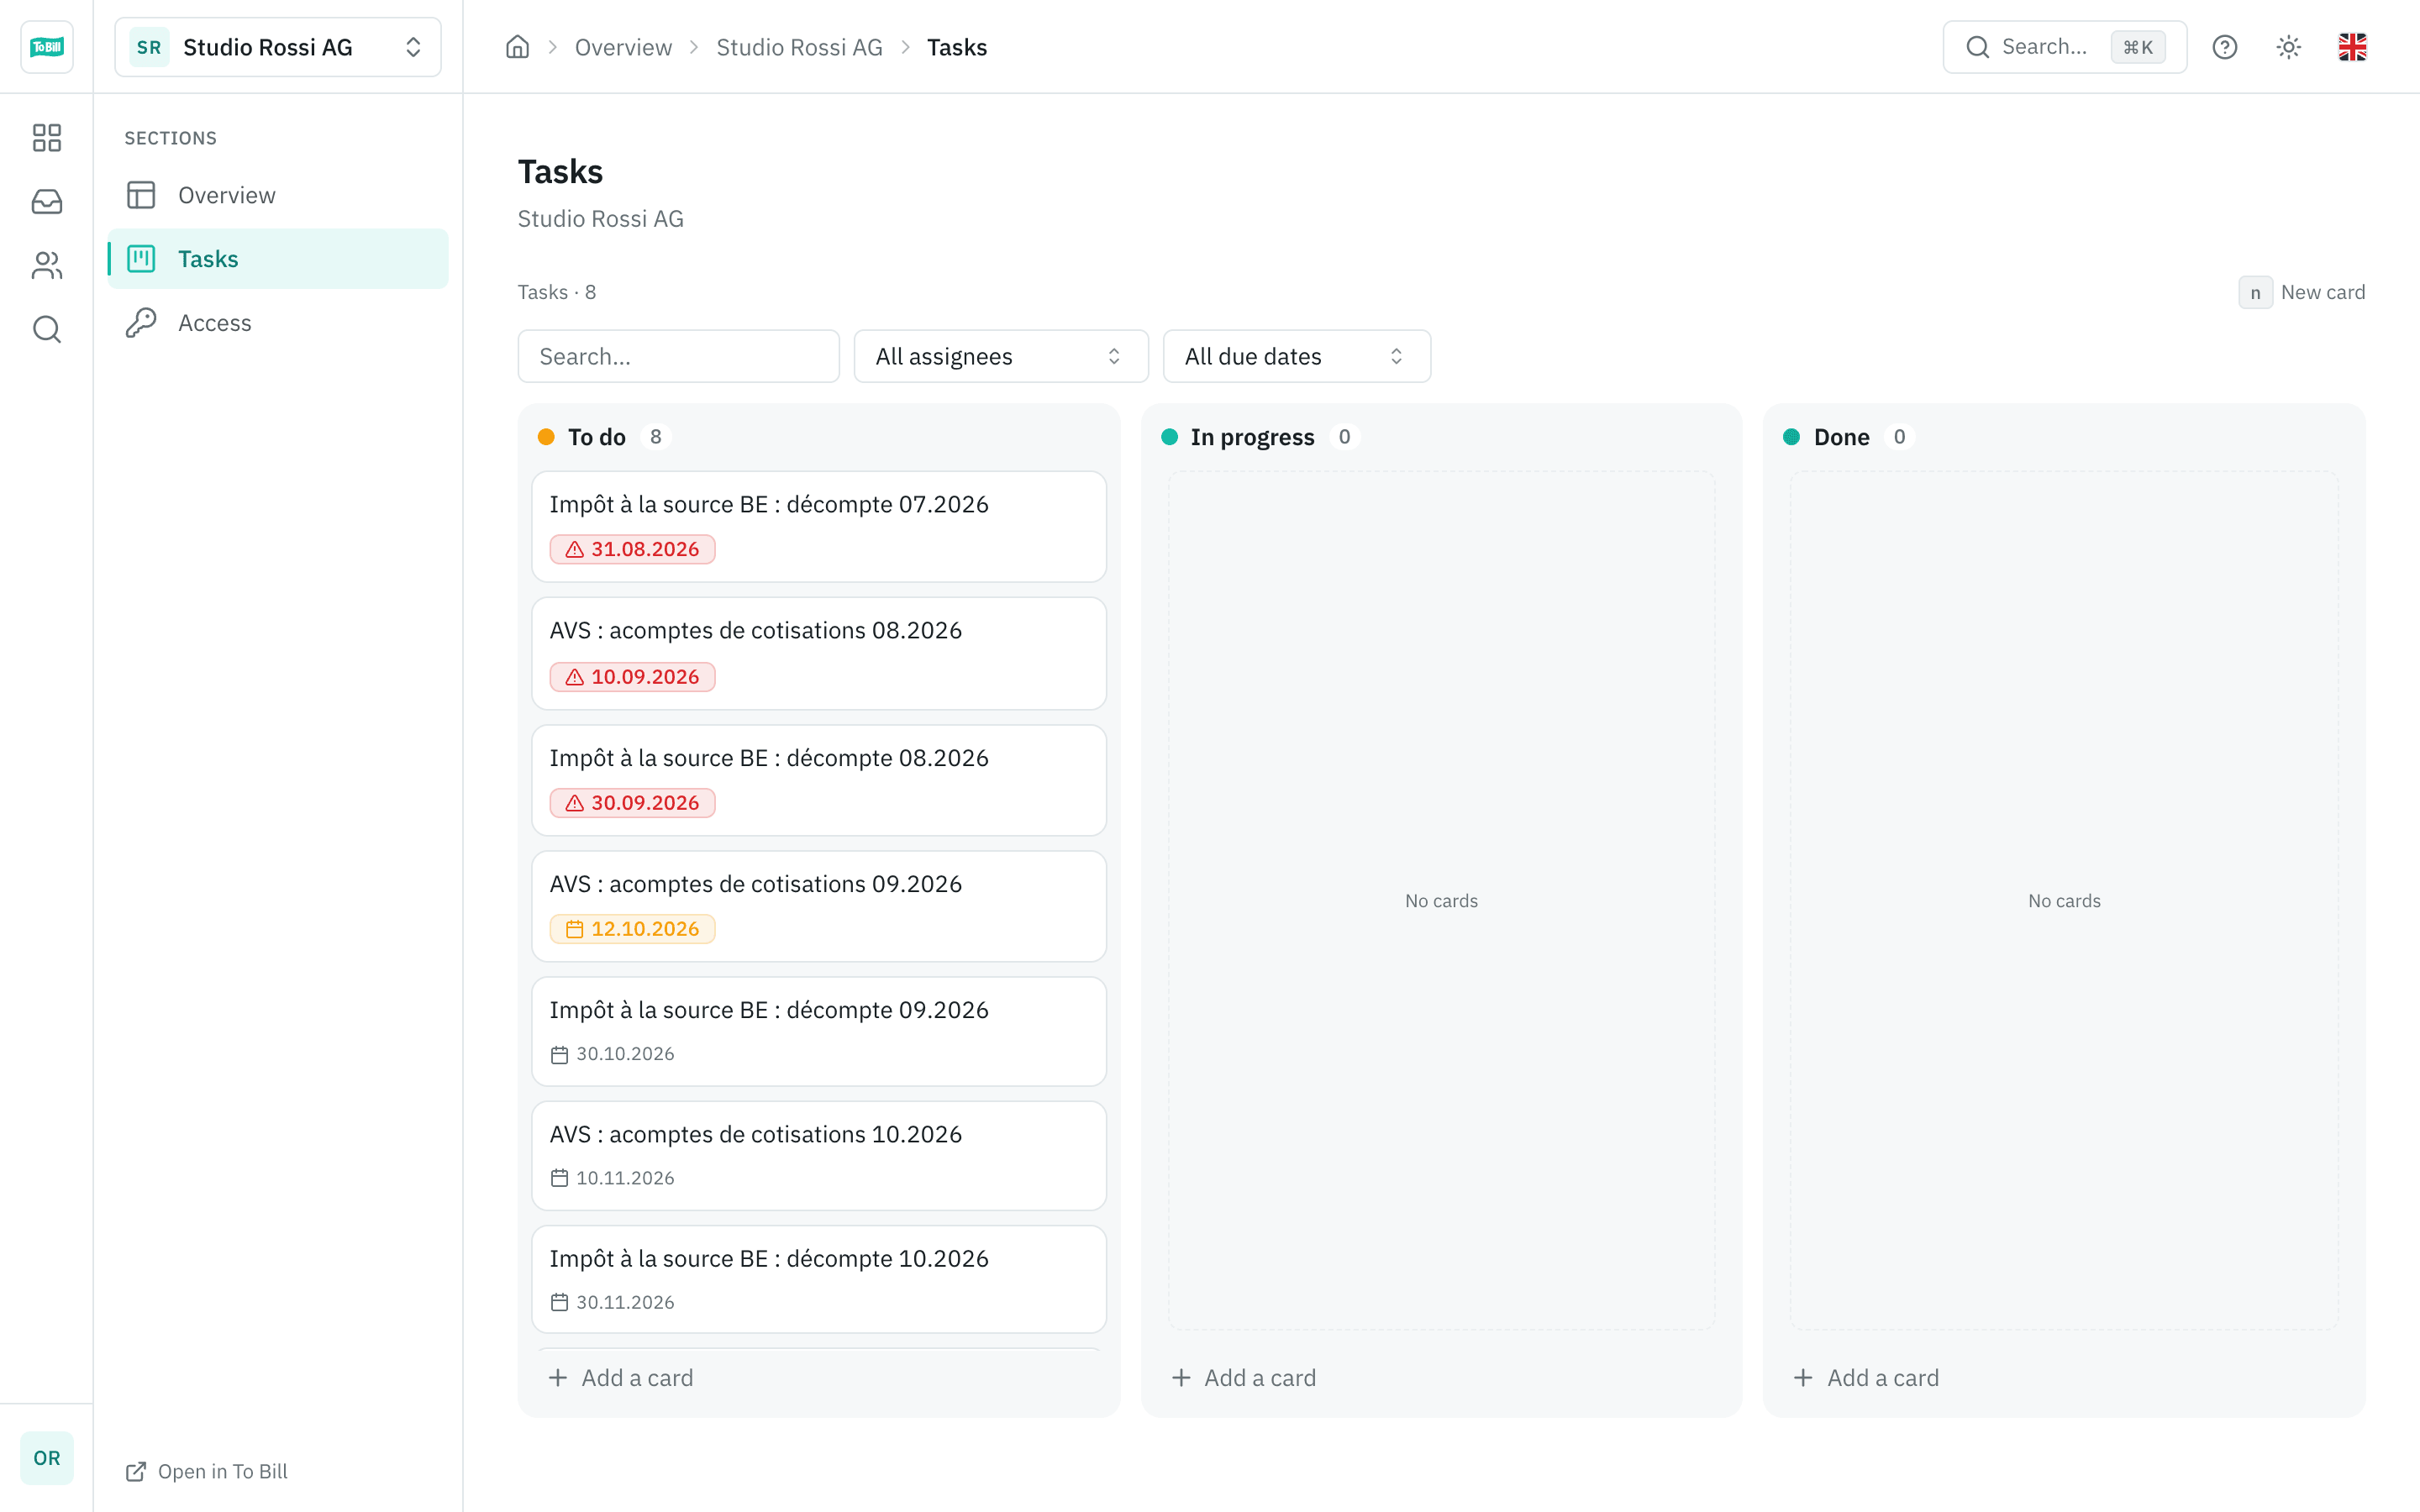The width and height of the screenshot is (2420, 1512).
Task: Click the overdue 31.08.2026 date badge
Action: point(632,549)
